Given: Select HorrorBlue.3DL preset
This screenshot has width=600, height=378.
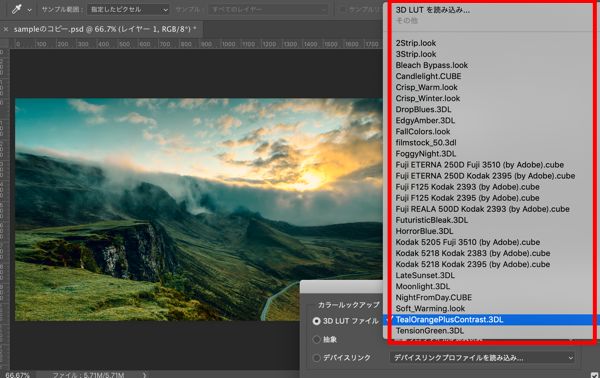Looking at the screenshot, I should coord(424,231).
